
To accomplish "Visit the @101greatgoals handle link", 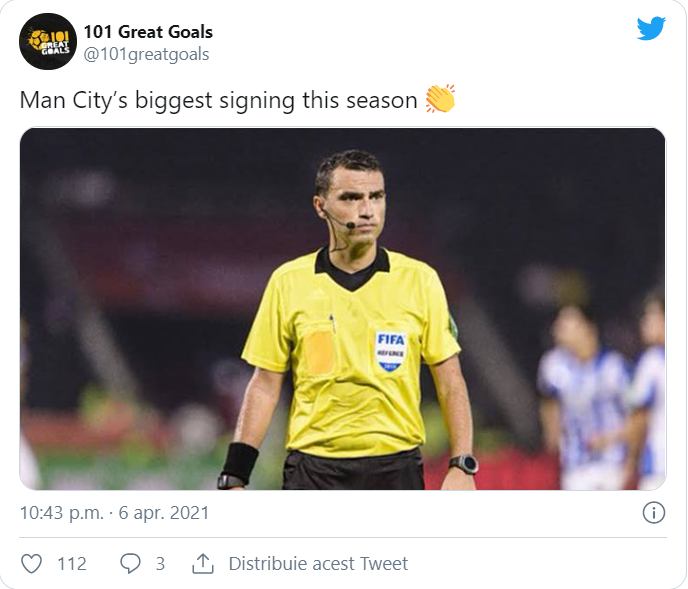I will [146, 54].
